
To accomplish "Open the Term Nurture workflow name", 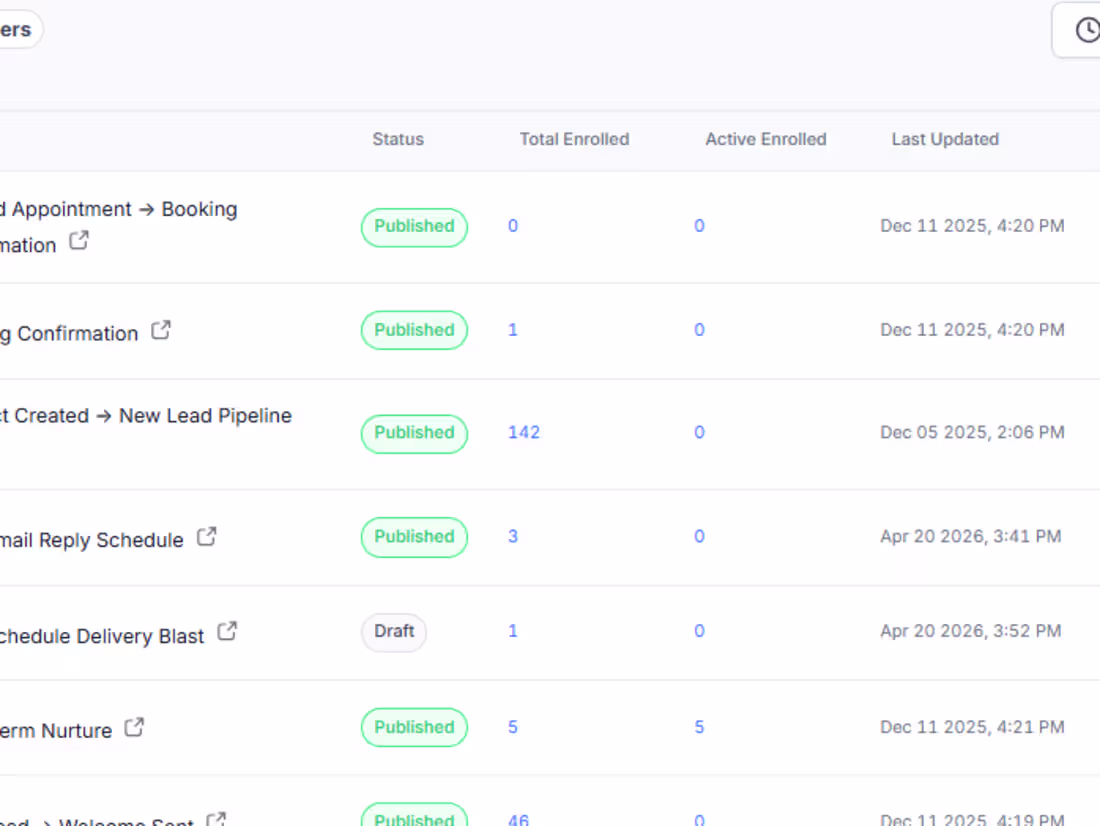I will [56, 731].
